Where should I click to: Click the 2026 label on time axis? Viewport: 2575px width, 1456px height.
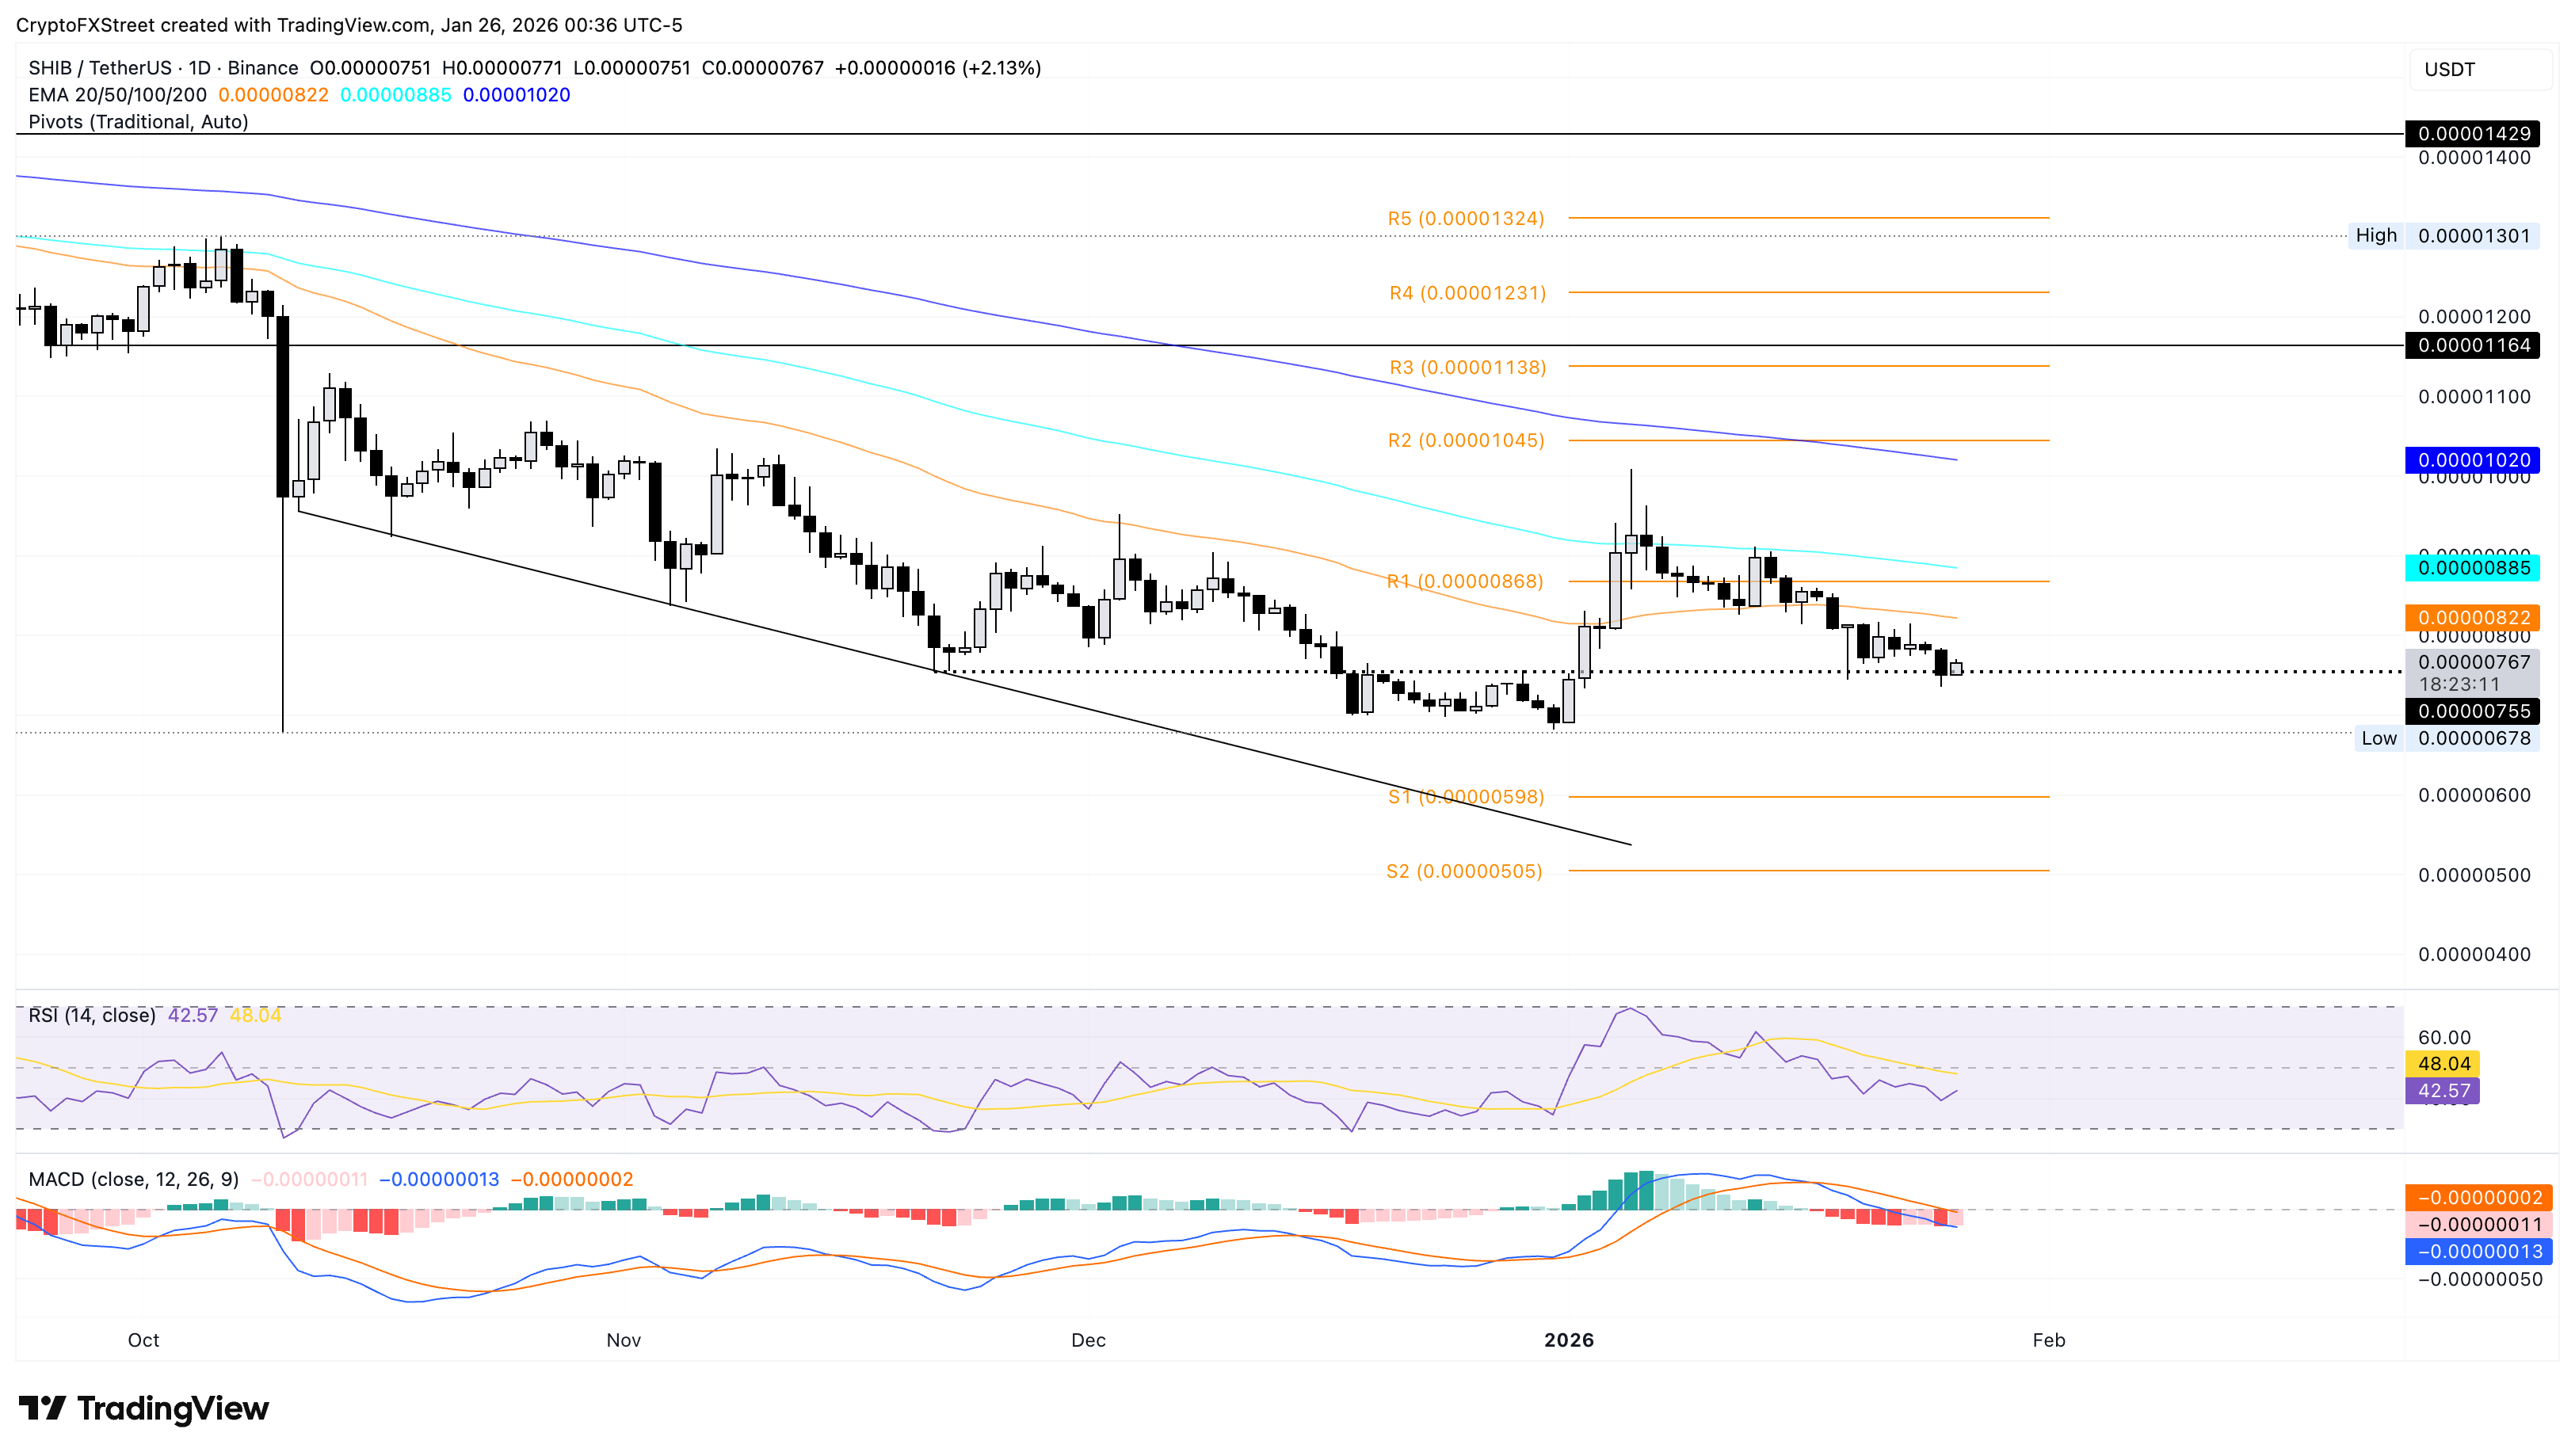coord(1568,1340)
